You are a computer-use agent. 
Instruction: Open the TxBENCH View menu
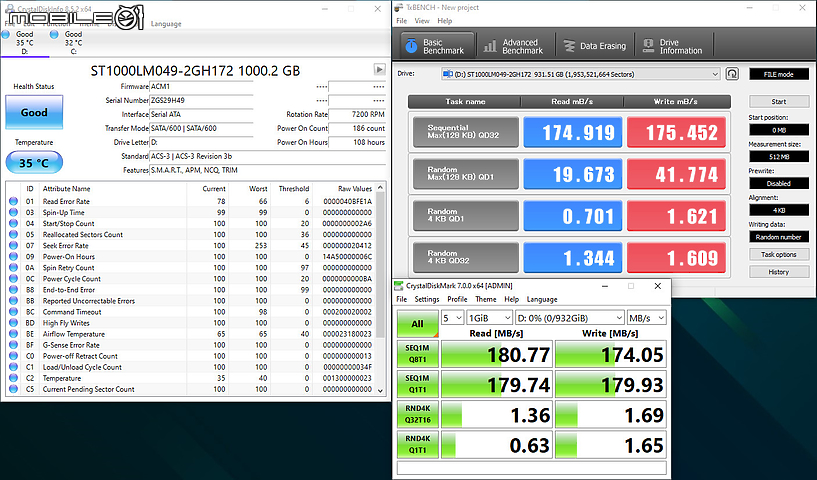coord(422,21)
